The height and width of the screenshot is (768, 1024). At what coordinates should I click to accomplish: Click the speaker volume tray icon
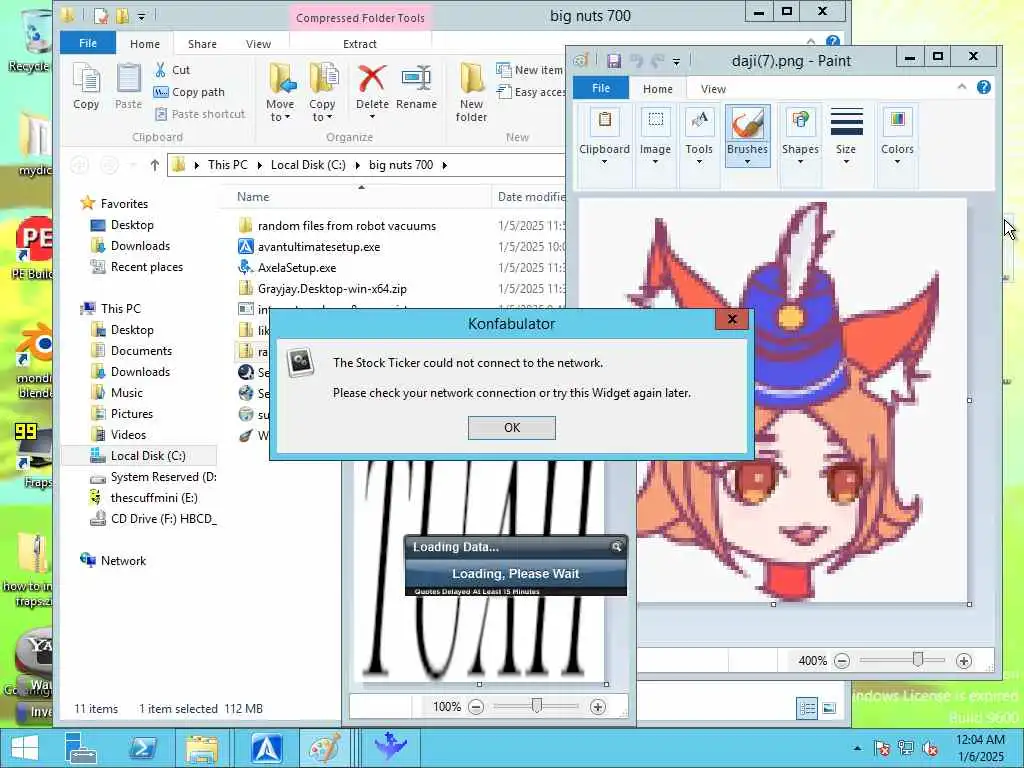point(930,748)
